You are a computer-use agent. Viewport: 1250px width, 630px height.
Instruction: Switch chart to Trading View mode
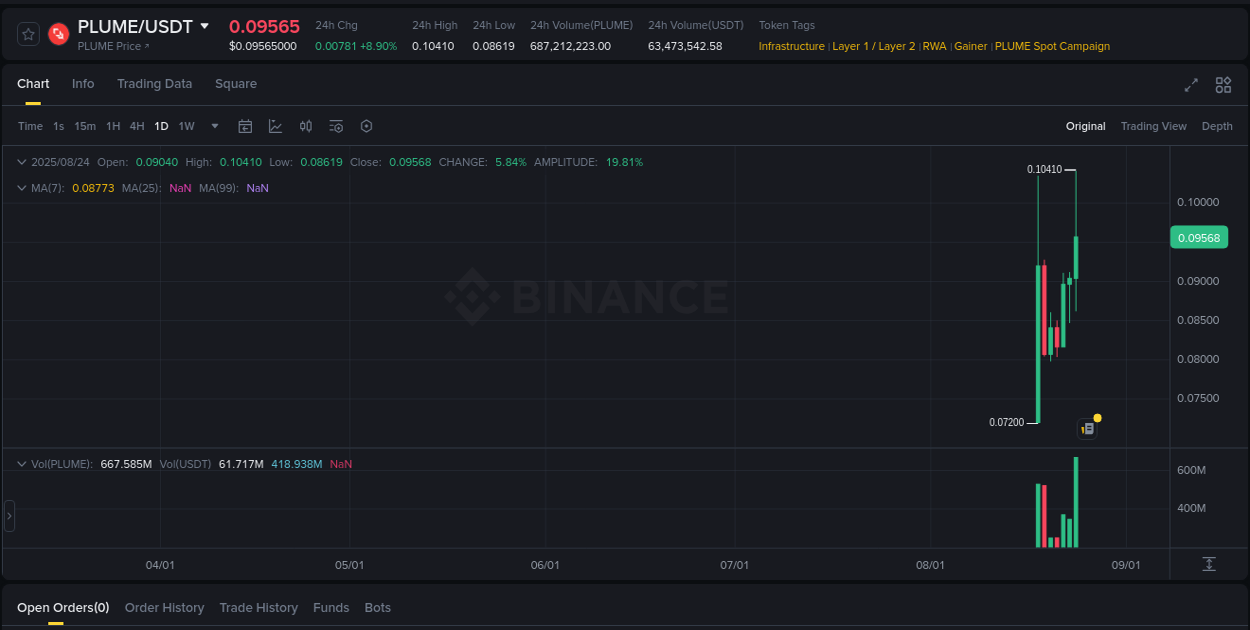[1153, 126]
